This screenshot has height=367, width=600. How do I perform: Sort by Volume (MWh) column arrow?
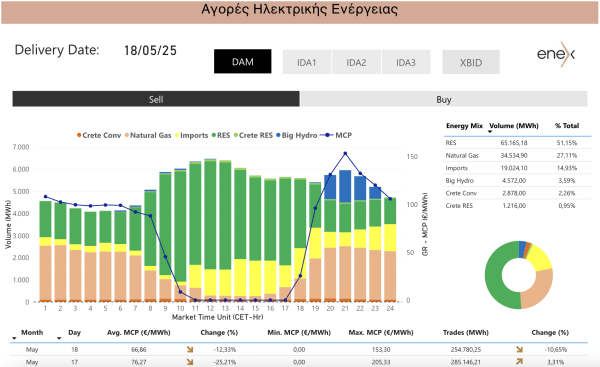[x=490, y=132]
